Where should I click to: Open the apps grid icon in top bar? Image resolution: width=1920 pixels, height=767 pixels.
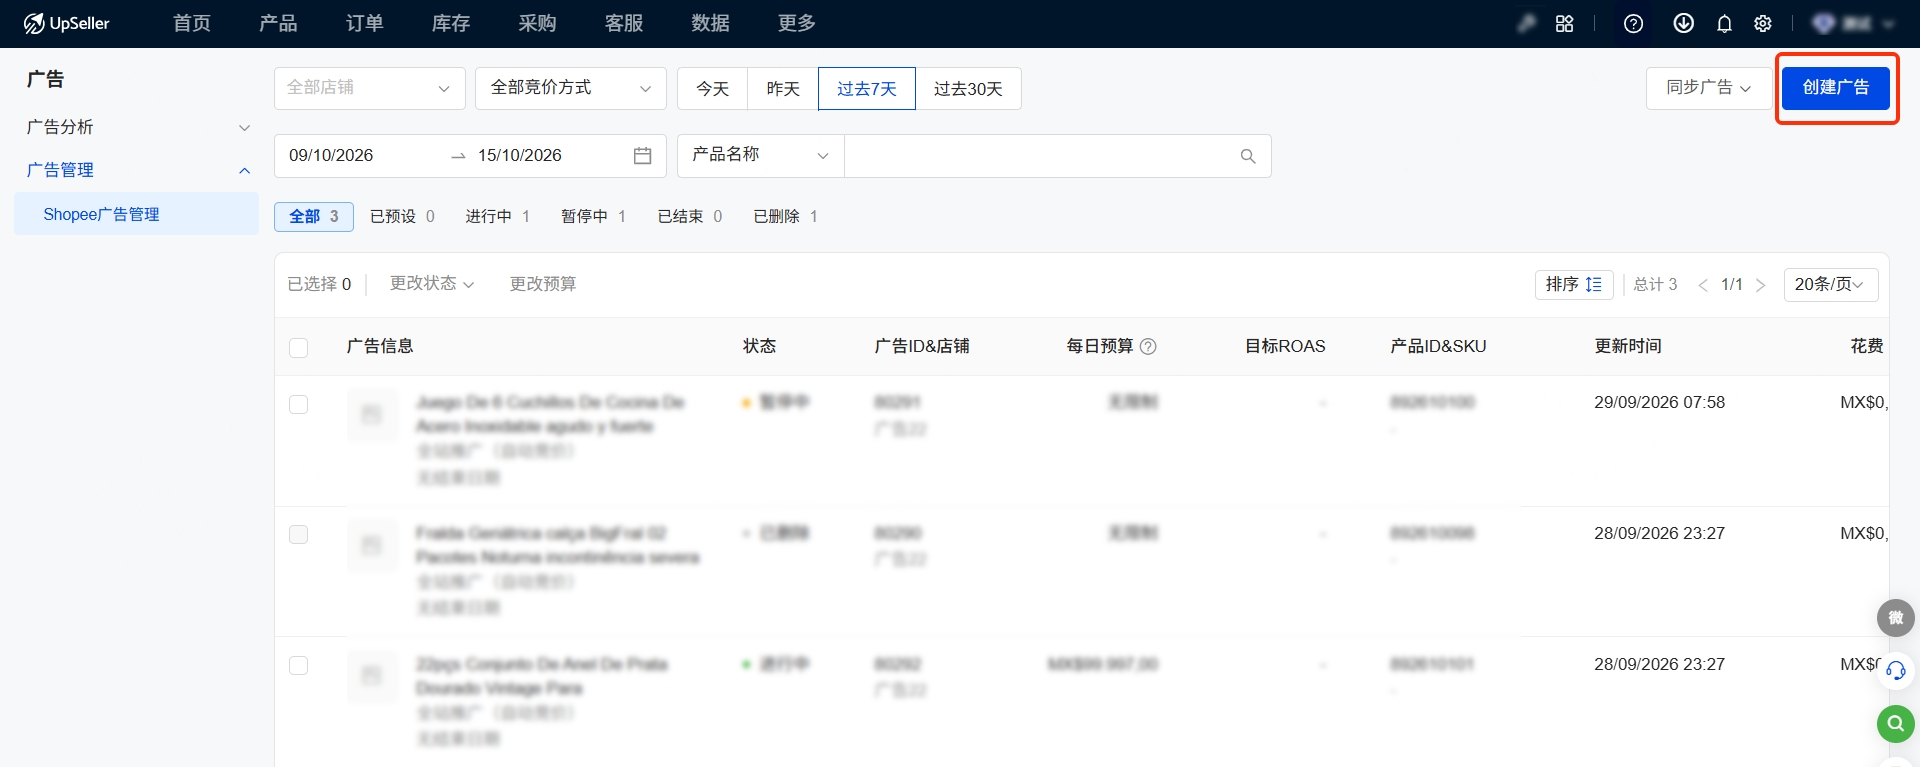pyautogui.click(x=1565, y=23)
